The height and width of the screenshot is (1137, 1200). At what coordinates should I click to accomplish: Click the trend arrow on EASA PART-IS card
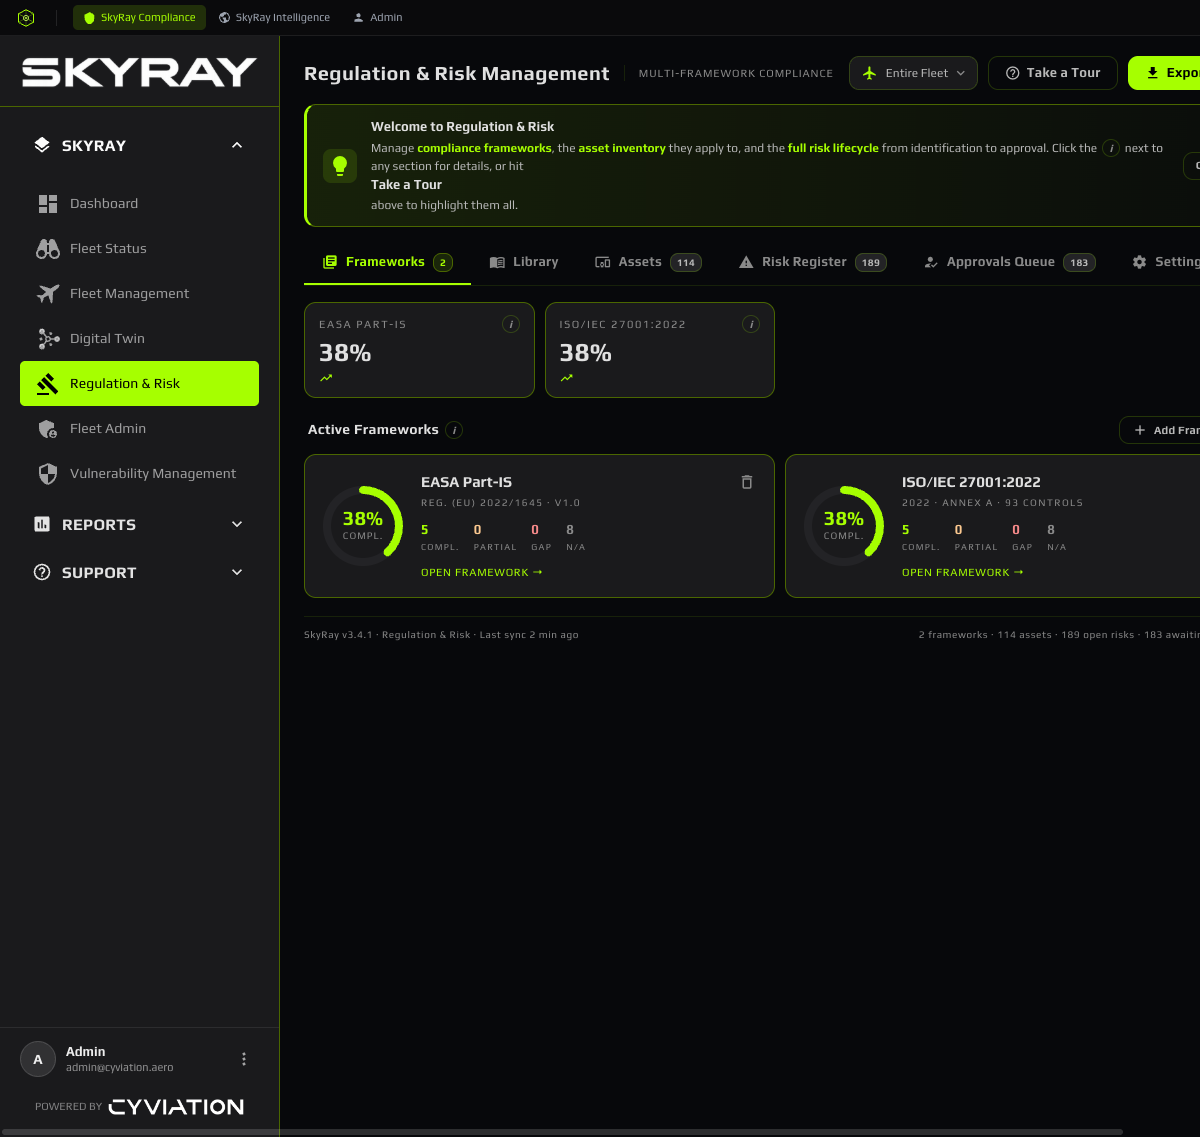326,378
